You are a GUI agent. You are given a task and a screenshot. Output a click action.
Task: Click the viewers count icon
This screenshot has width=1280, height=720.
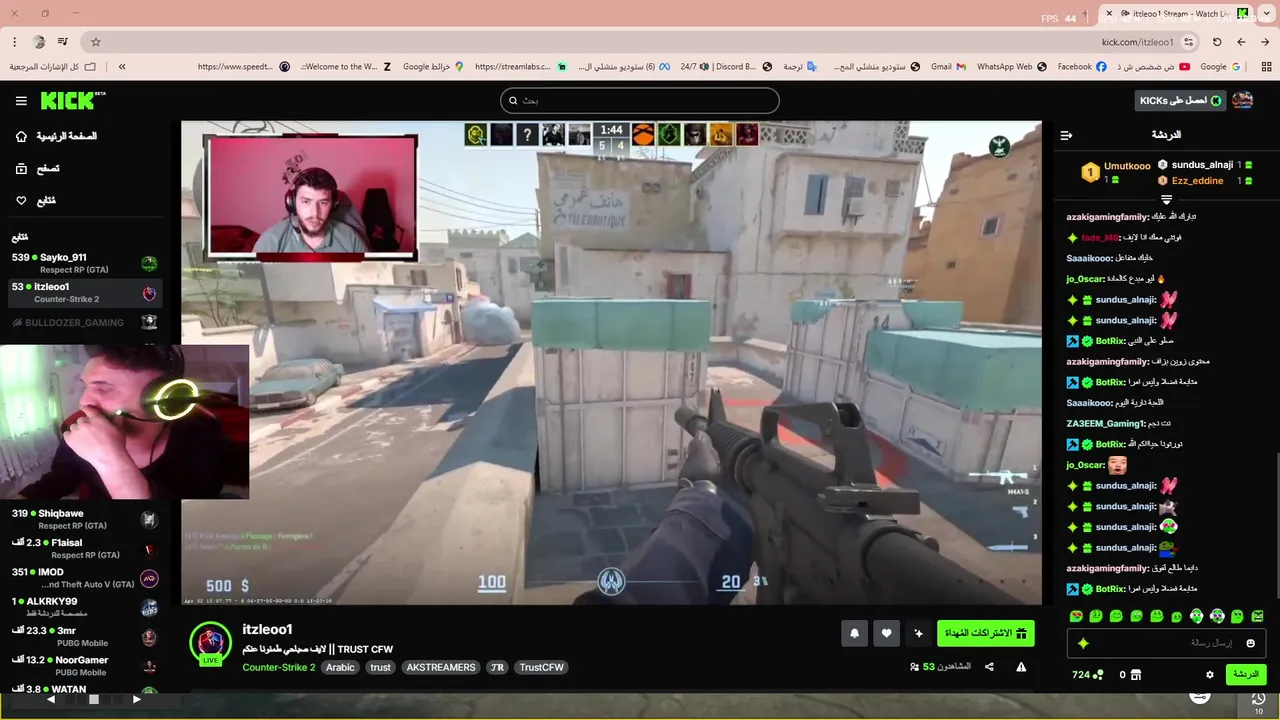pos(914,667)
